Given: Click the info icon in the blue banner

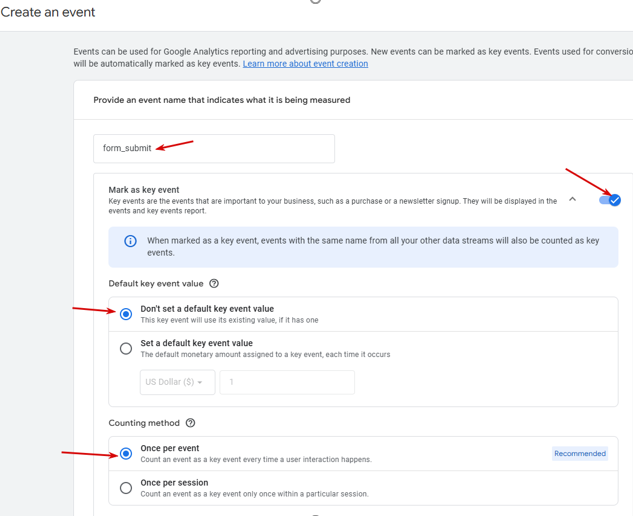Looking at the screenshot, I should coord(130,241).
